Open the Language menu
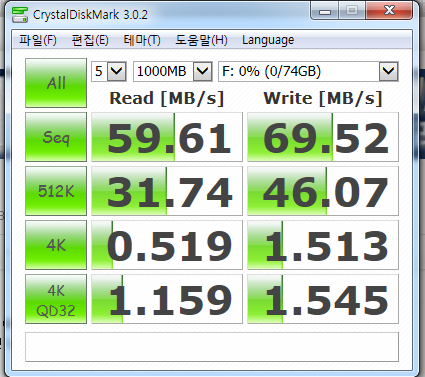The width and height of the screenshot is (425, 377). 268,40
